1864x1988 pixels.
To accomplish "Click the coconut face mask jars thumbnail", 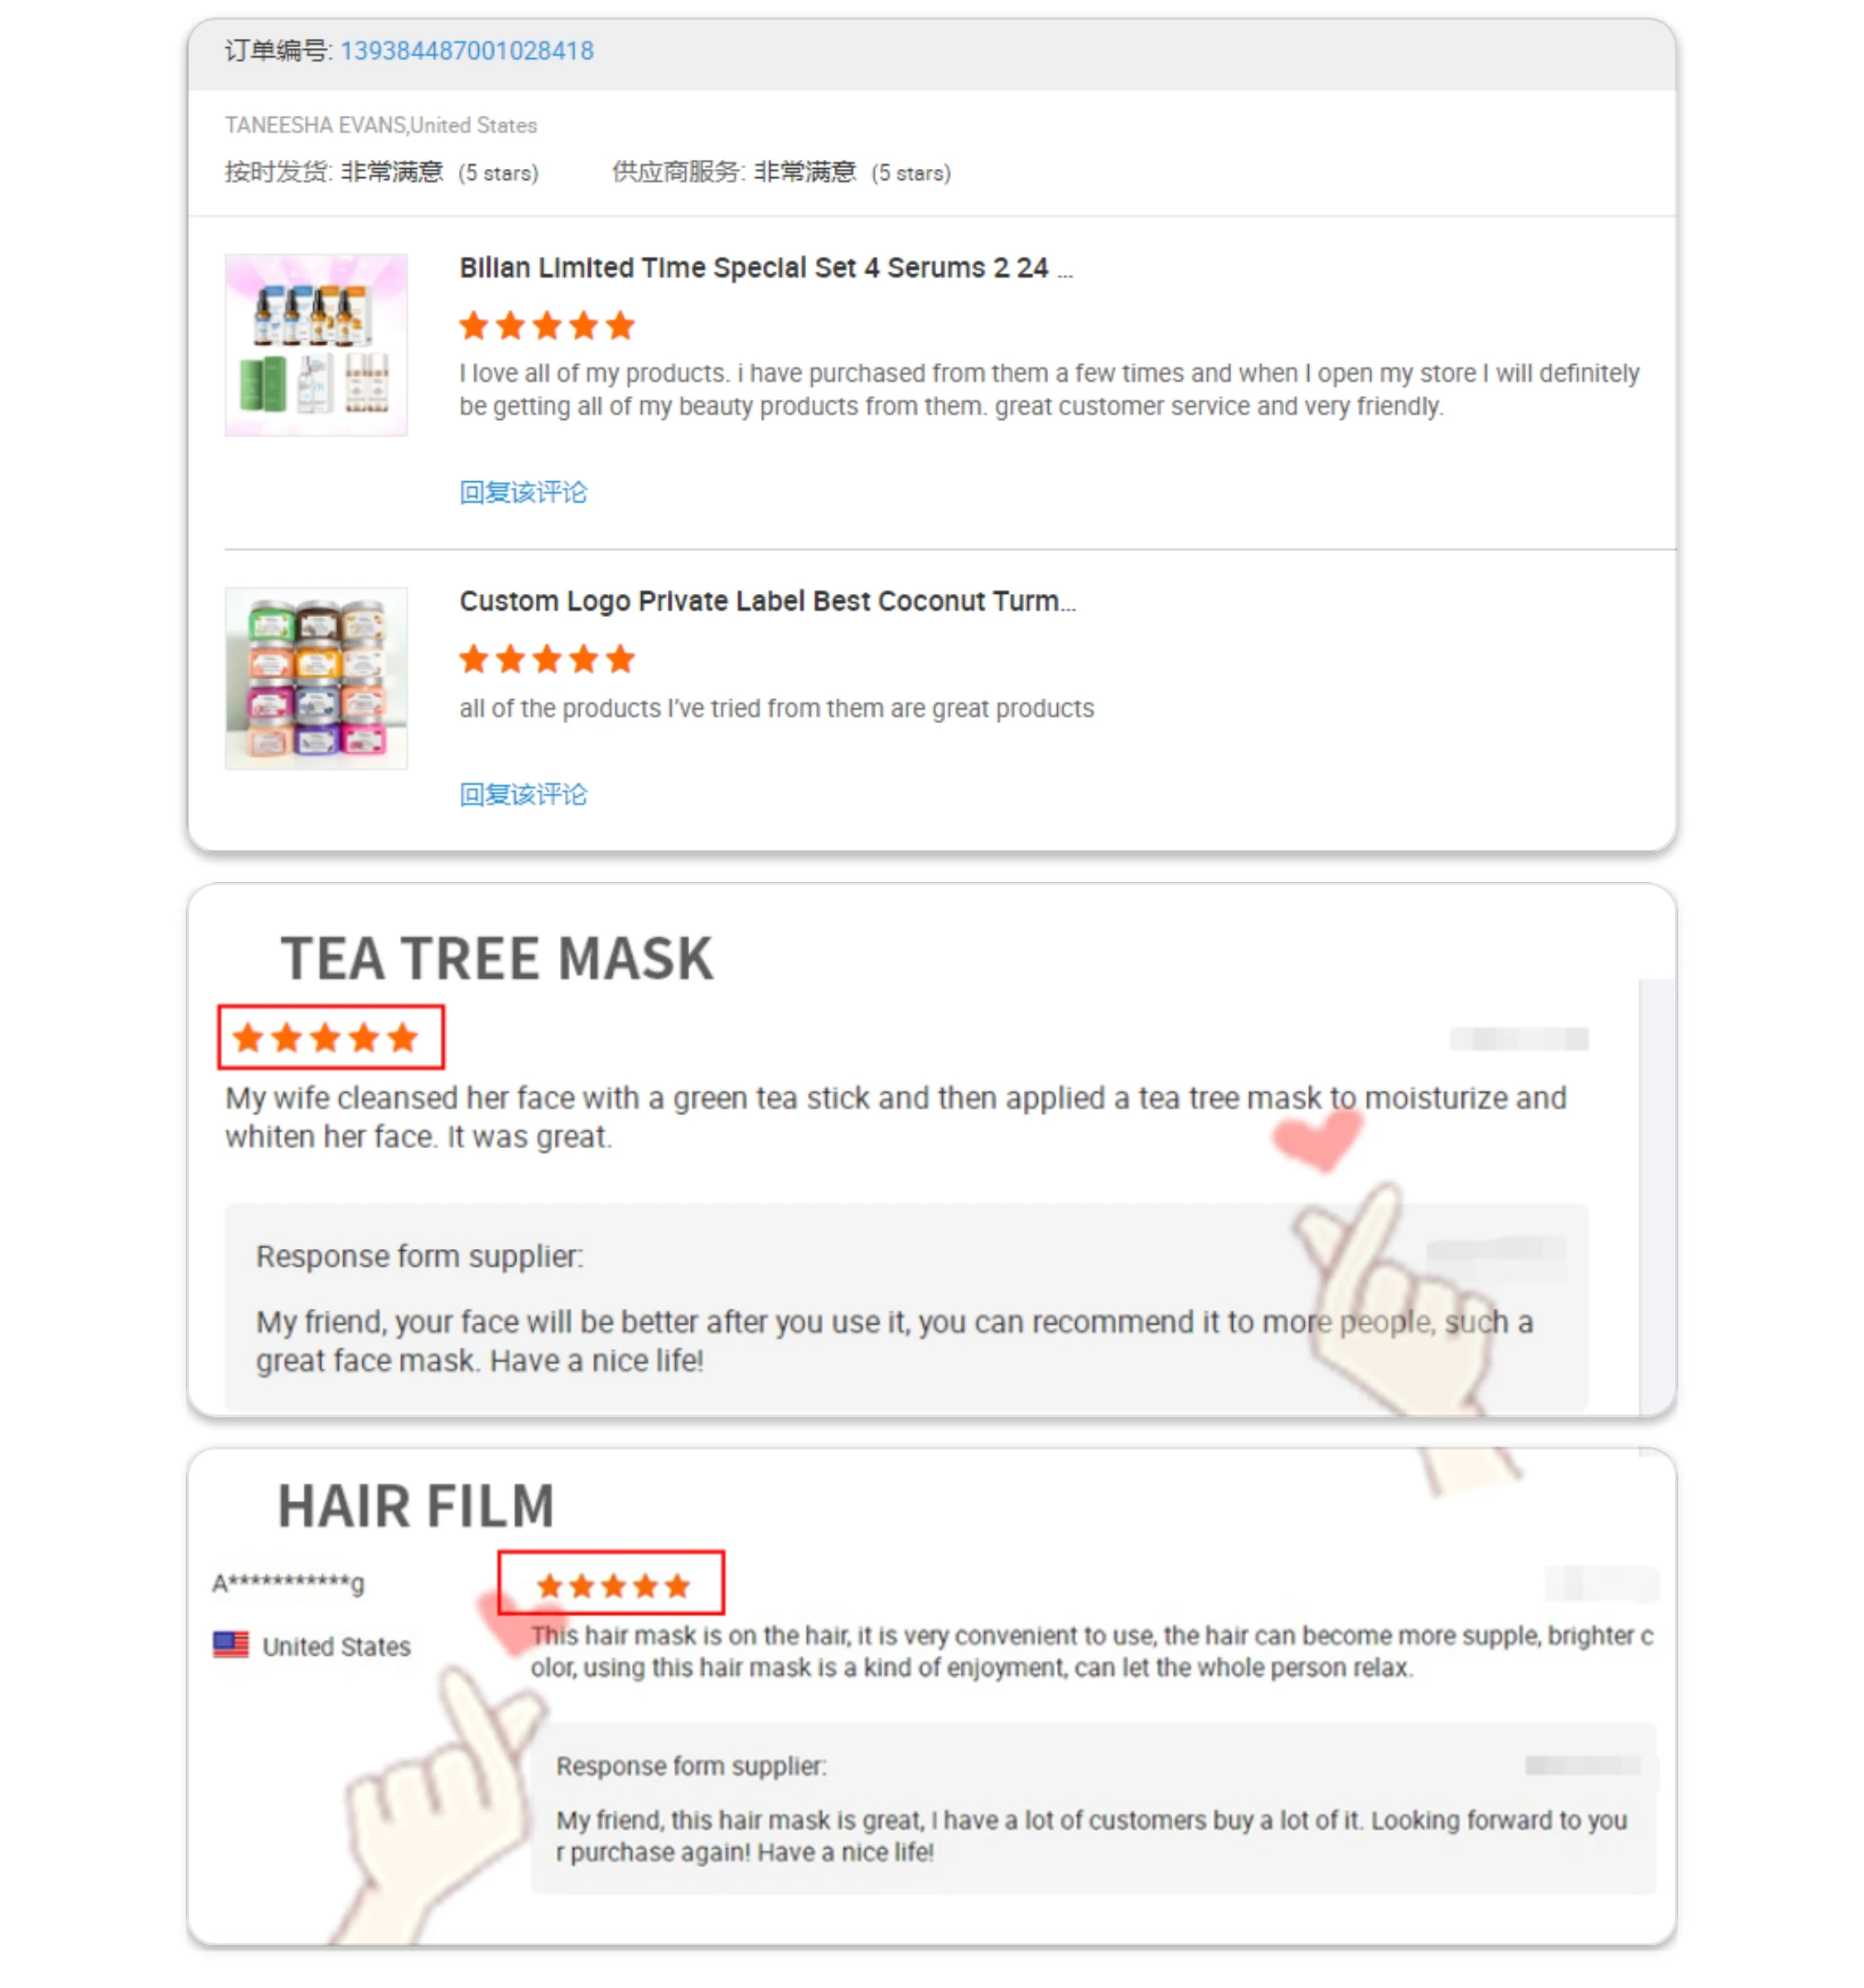I will point(316,678).
